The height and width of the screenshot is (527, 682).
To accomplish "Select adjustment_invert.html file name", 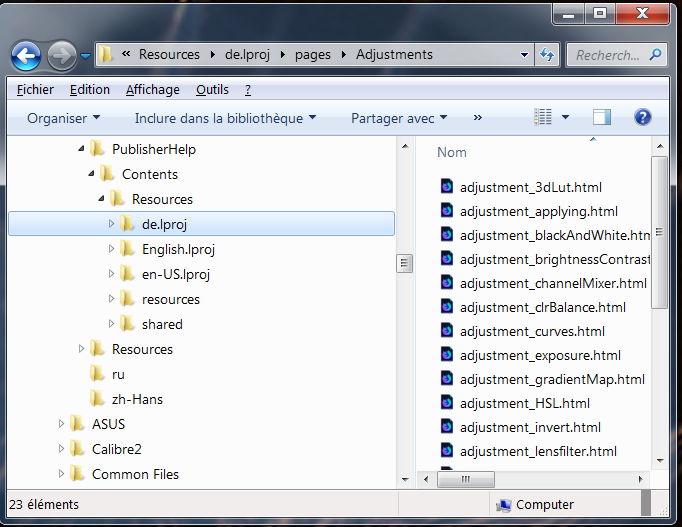I will (x=530, y=427).
